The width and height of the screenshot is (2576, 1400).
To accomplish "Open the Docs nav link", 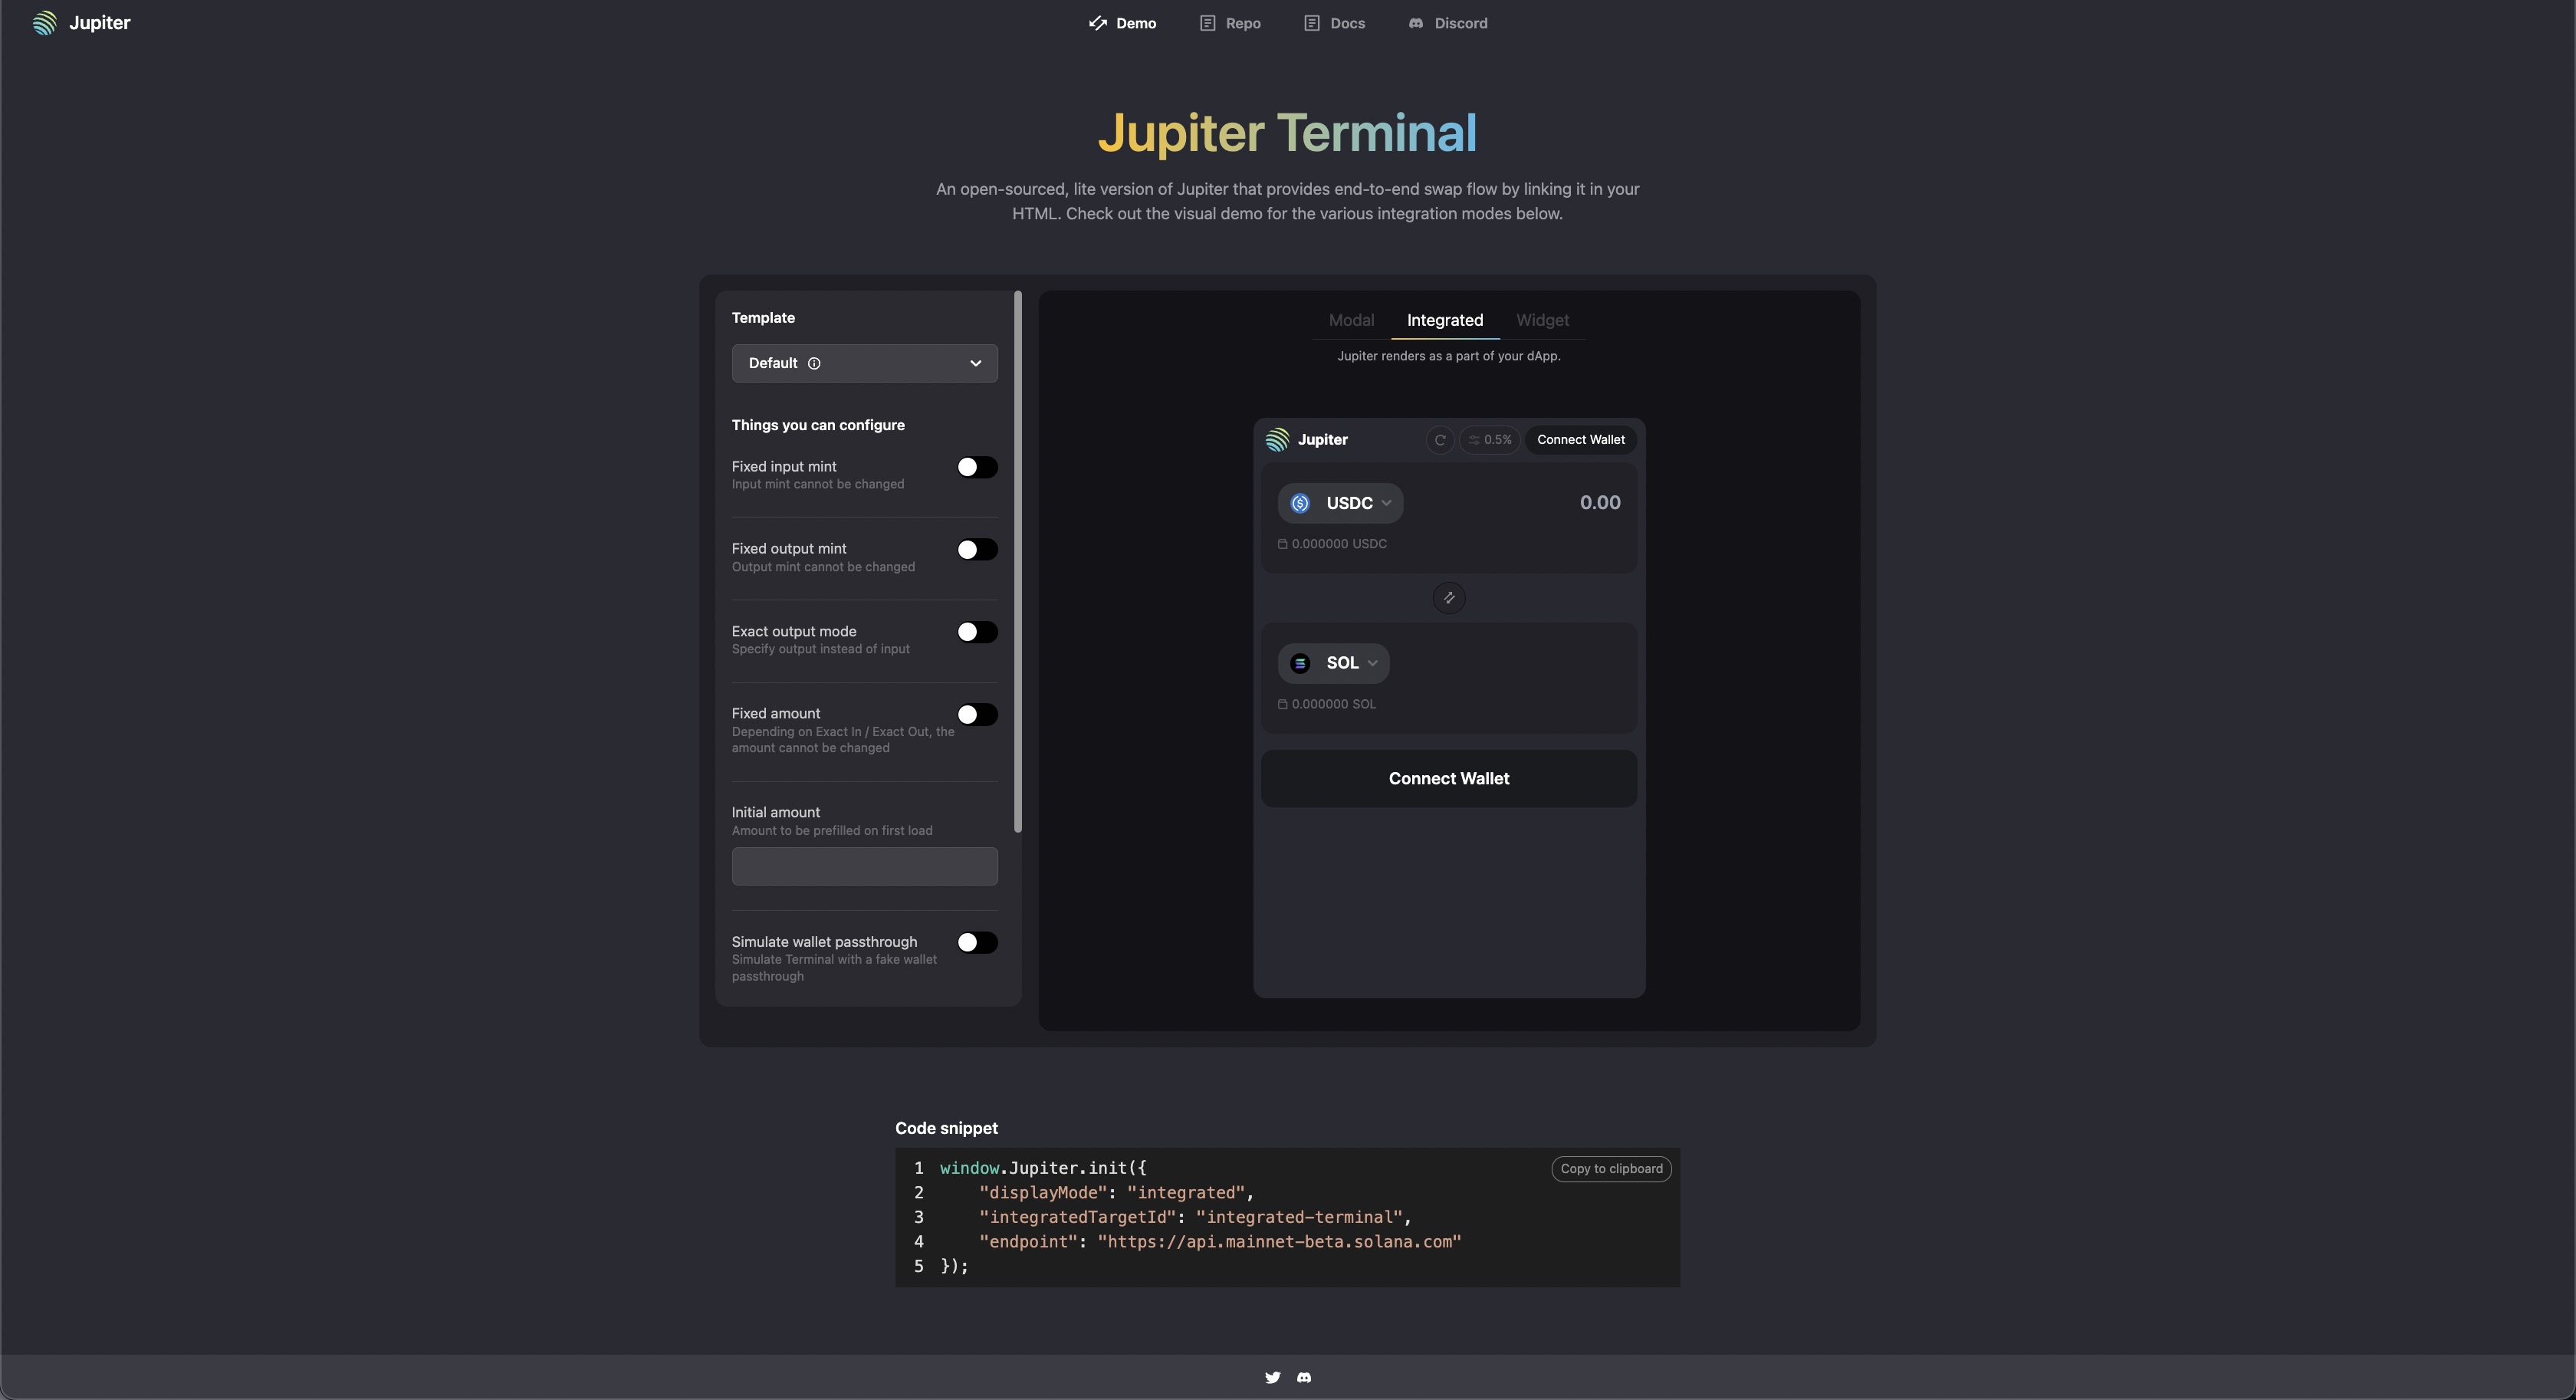I will point(1334,23).
